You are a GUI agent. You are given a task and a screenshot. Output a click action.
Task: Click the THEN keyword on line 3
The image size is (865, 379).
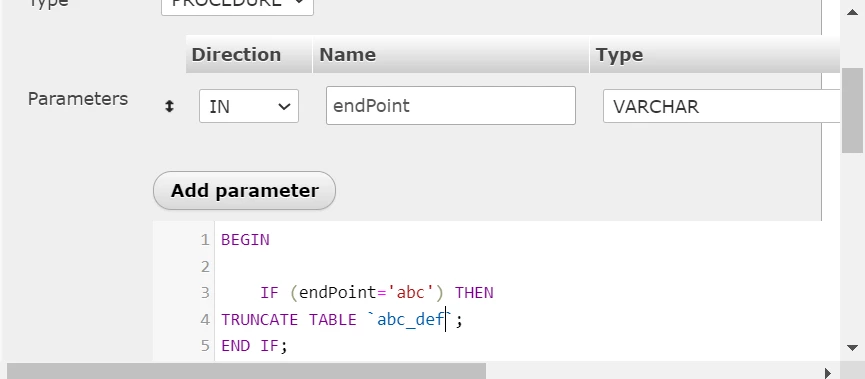(474, 293)
